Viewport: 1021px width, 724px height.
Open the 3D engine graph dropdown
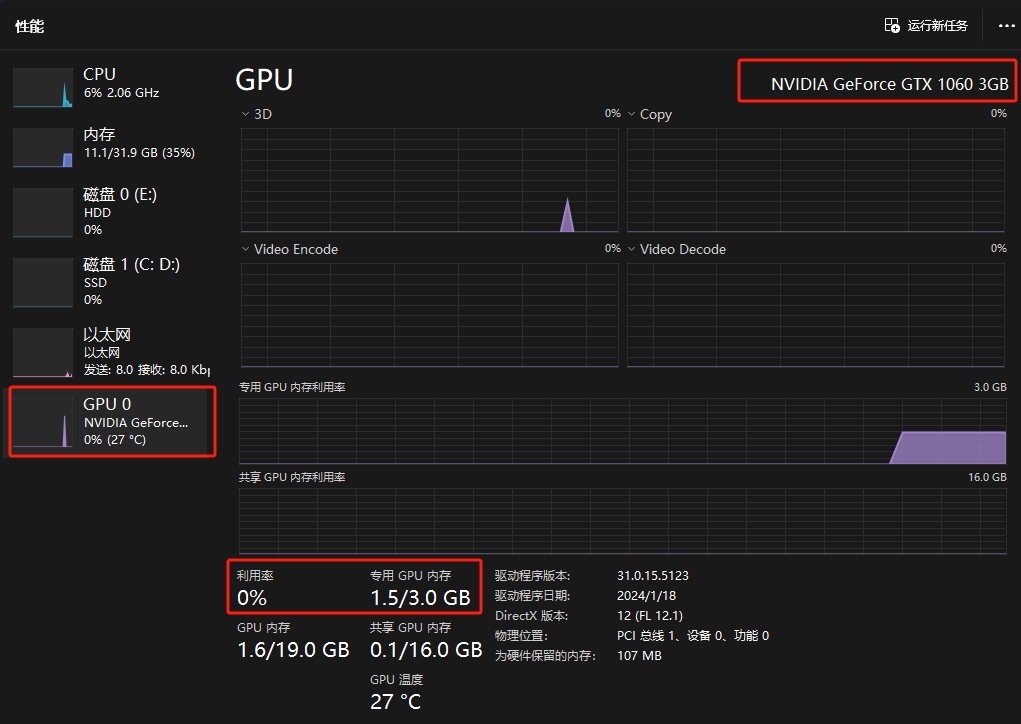[245, 114]
